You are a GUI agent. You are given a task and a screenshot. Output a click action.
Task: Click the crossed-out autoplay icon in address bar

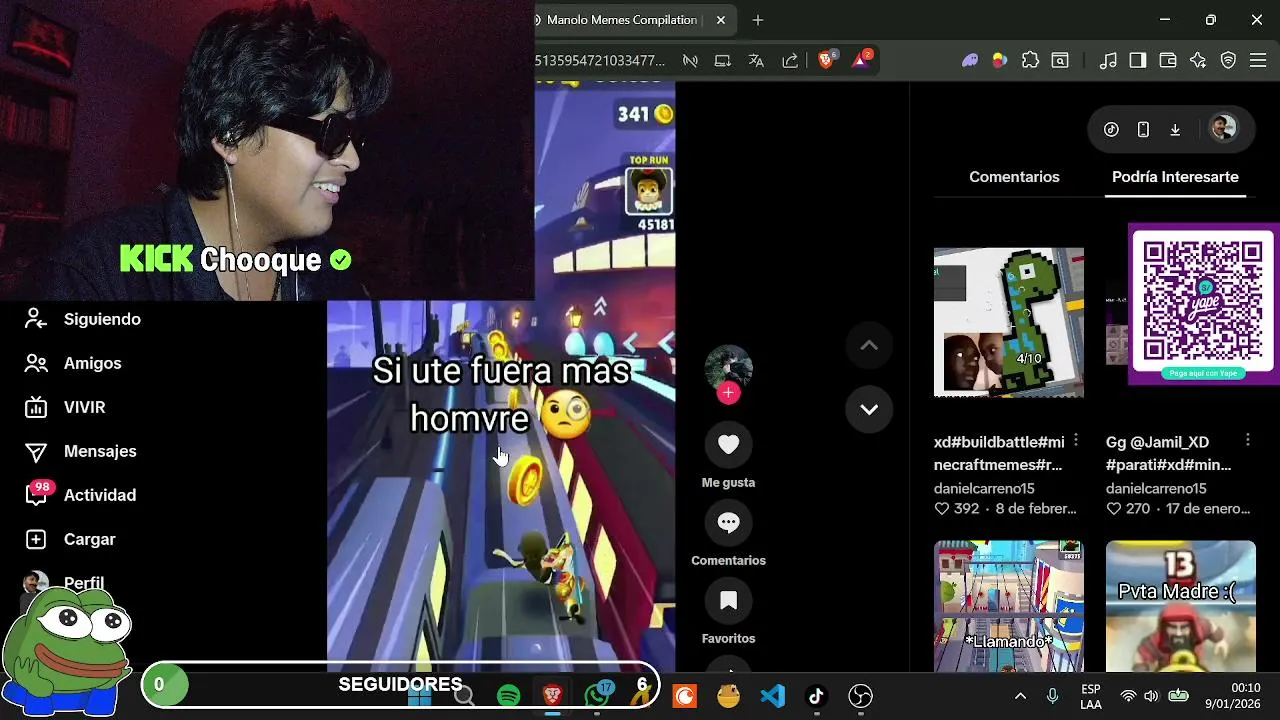690,61
